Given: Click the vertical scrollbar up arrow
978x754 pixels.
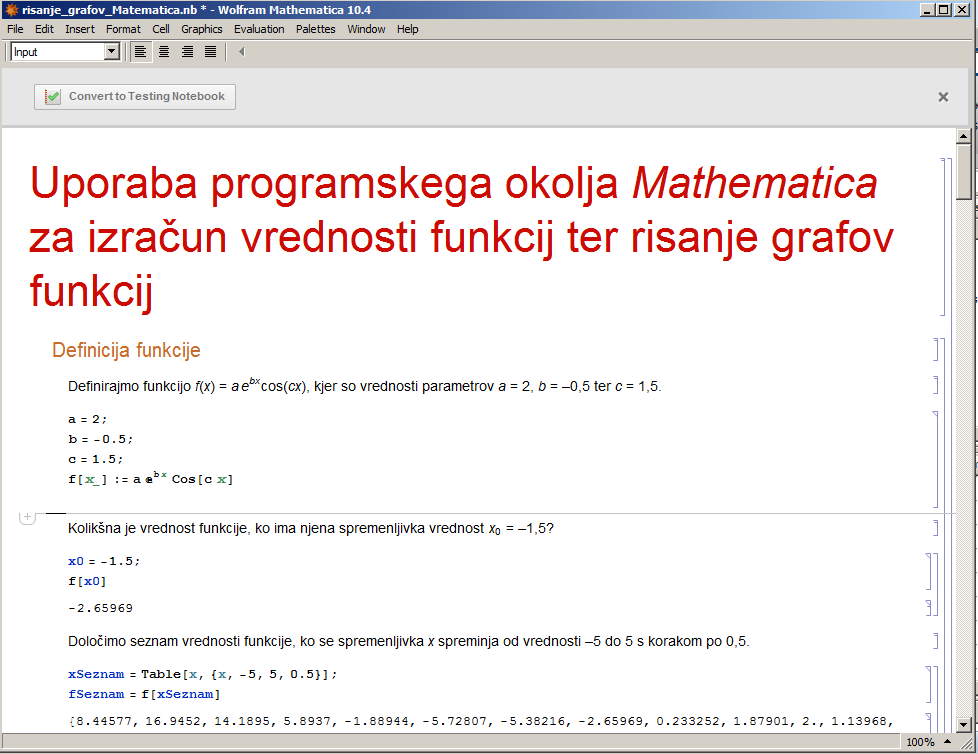Looking at the screenshot, I should coord(963,136).
